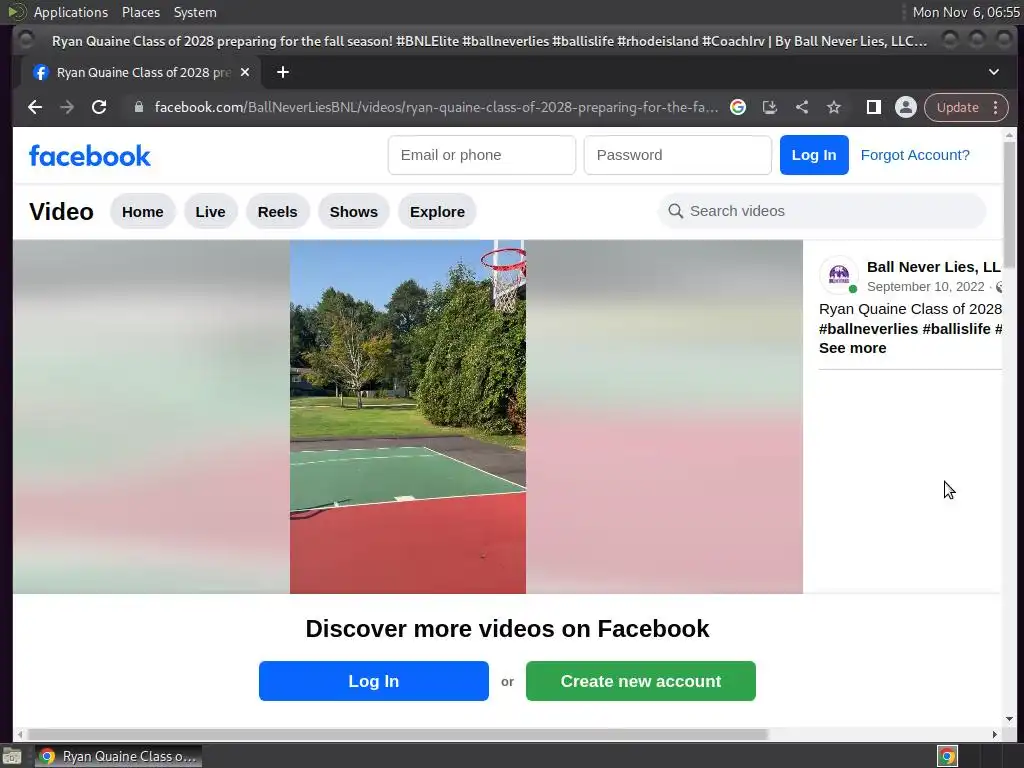1024x768 pixels.
Task: Toggle the browser side panel icon
Action: [x=873, y=107]
